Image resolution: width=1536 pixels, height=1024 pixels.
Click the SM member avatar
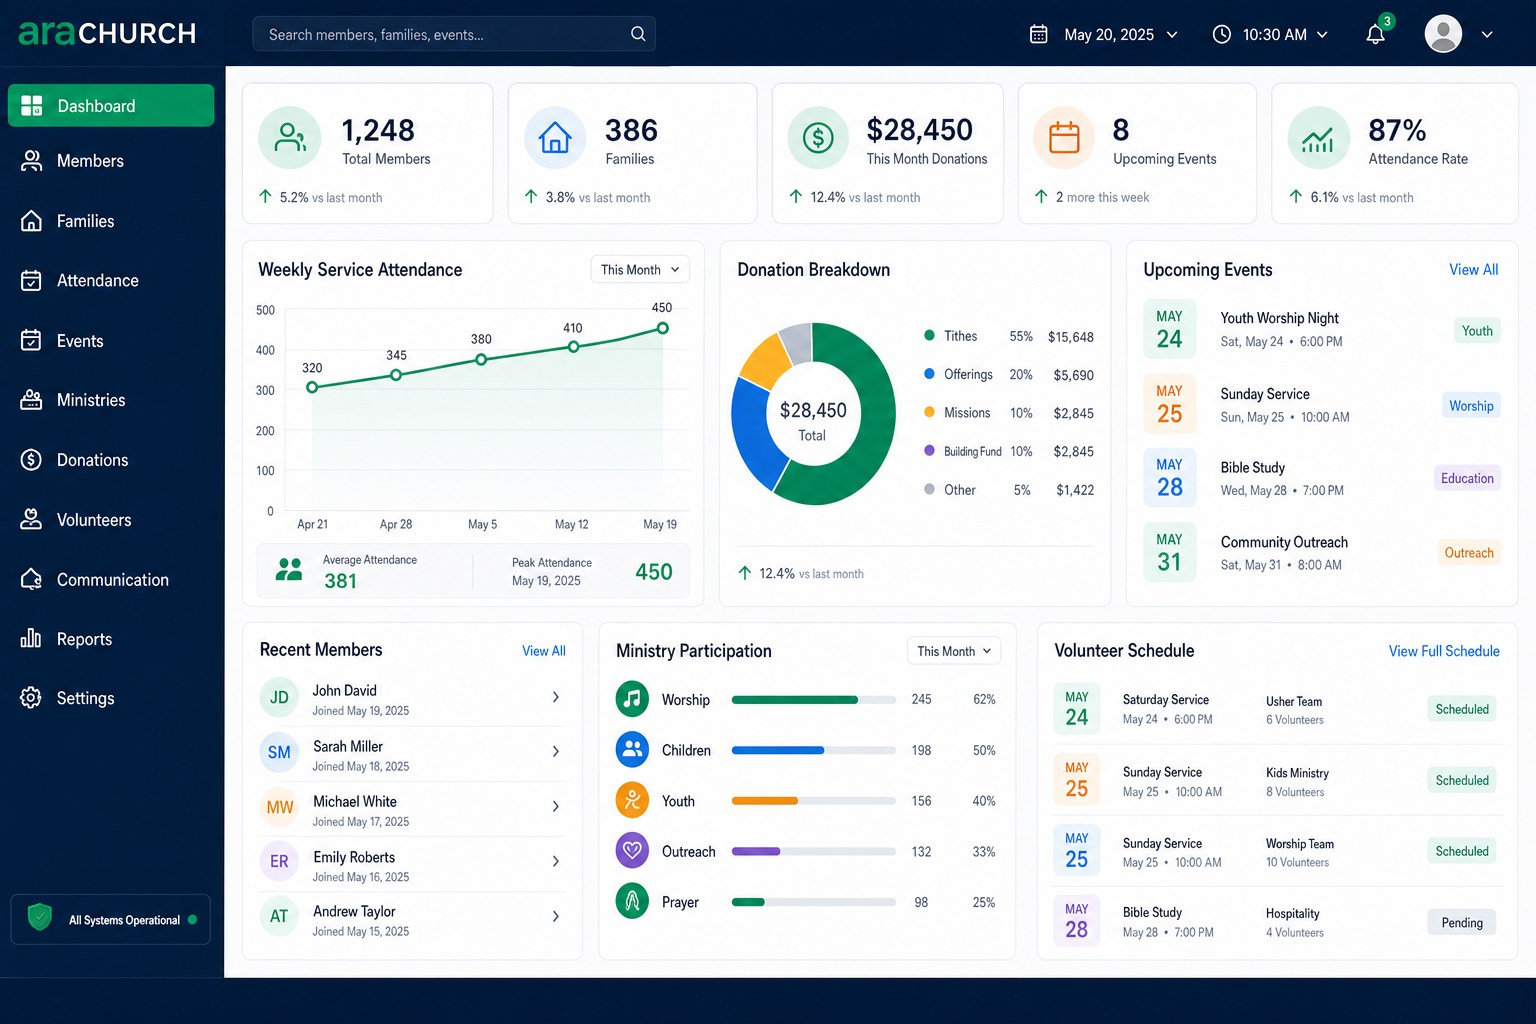(x=279, y=752)
